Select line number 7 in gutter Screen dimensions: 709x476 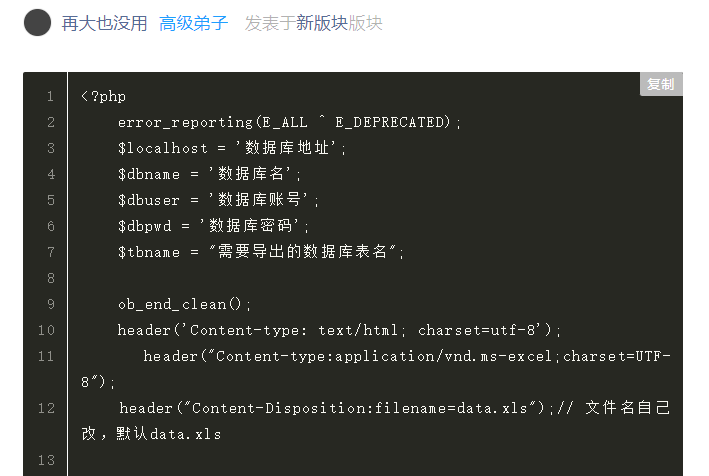coord(51,252)
